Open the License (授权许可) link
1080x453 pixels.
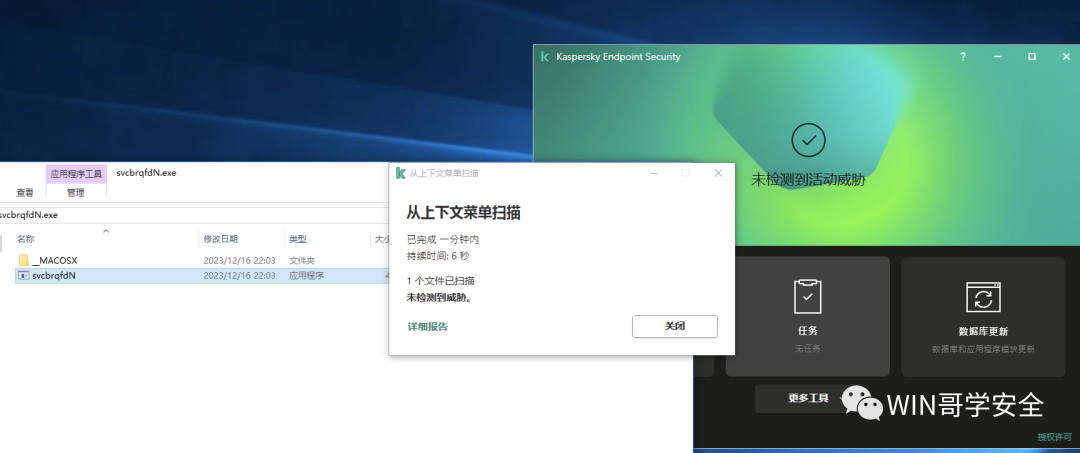tap(1055, 436)
